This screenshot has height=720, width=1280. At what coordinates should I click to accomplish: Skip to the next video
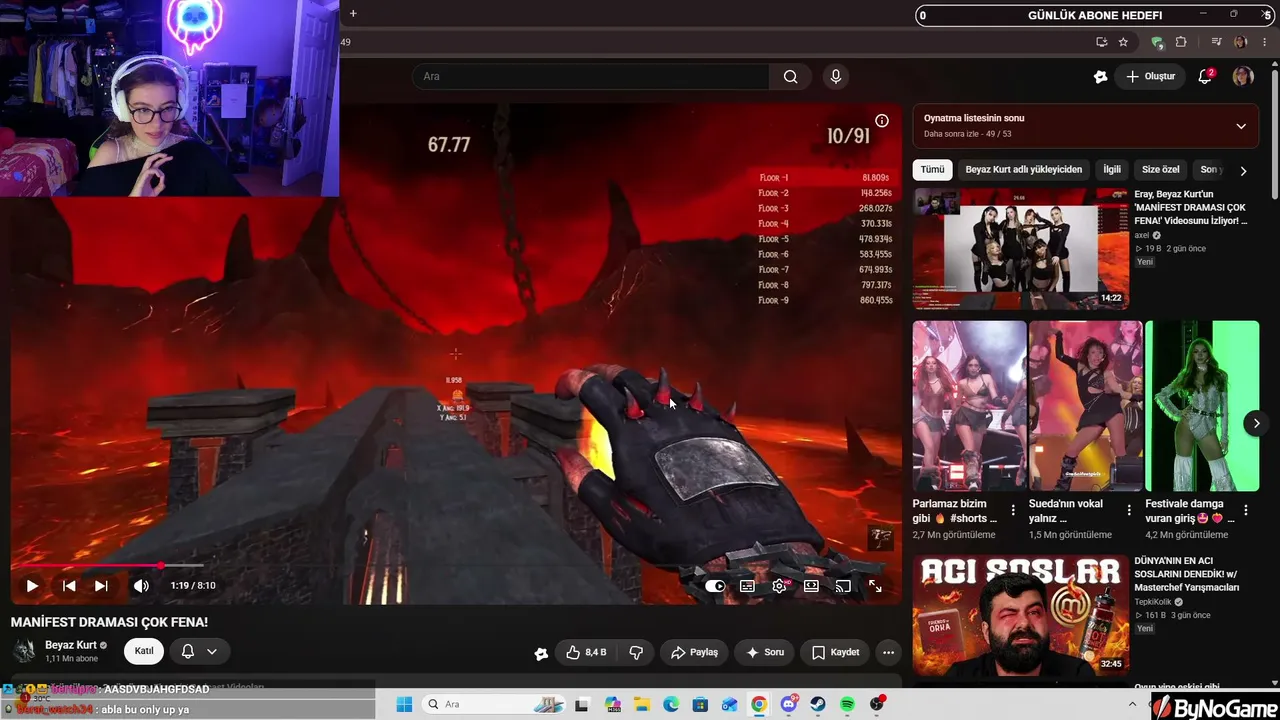pos(101,586)
